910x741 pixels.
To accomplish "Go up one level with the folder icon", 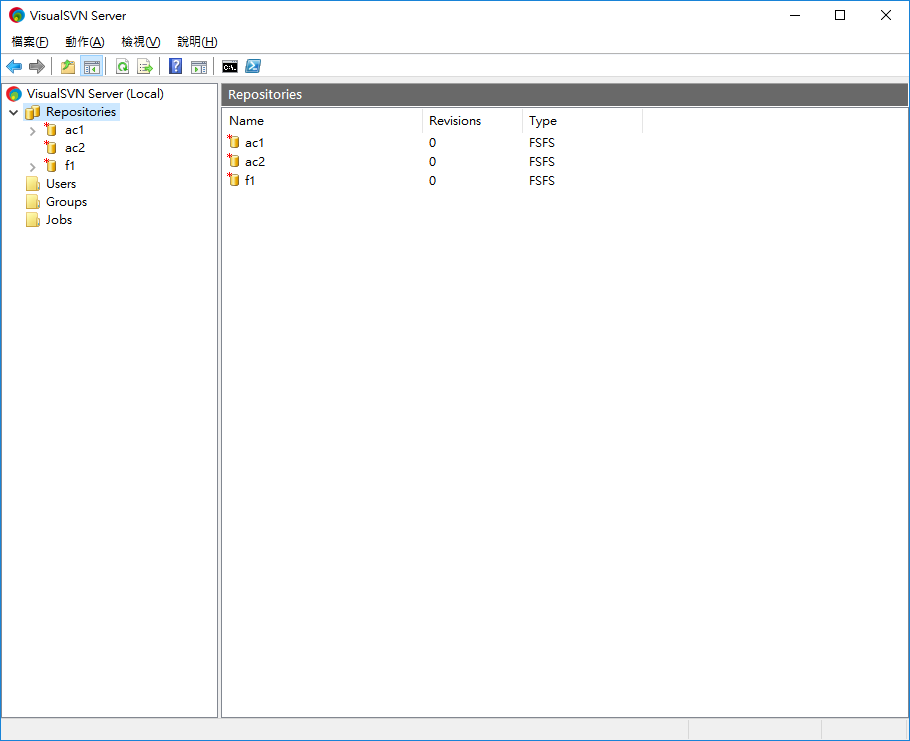I will click(68, 67).
